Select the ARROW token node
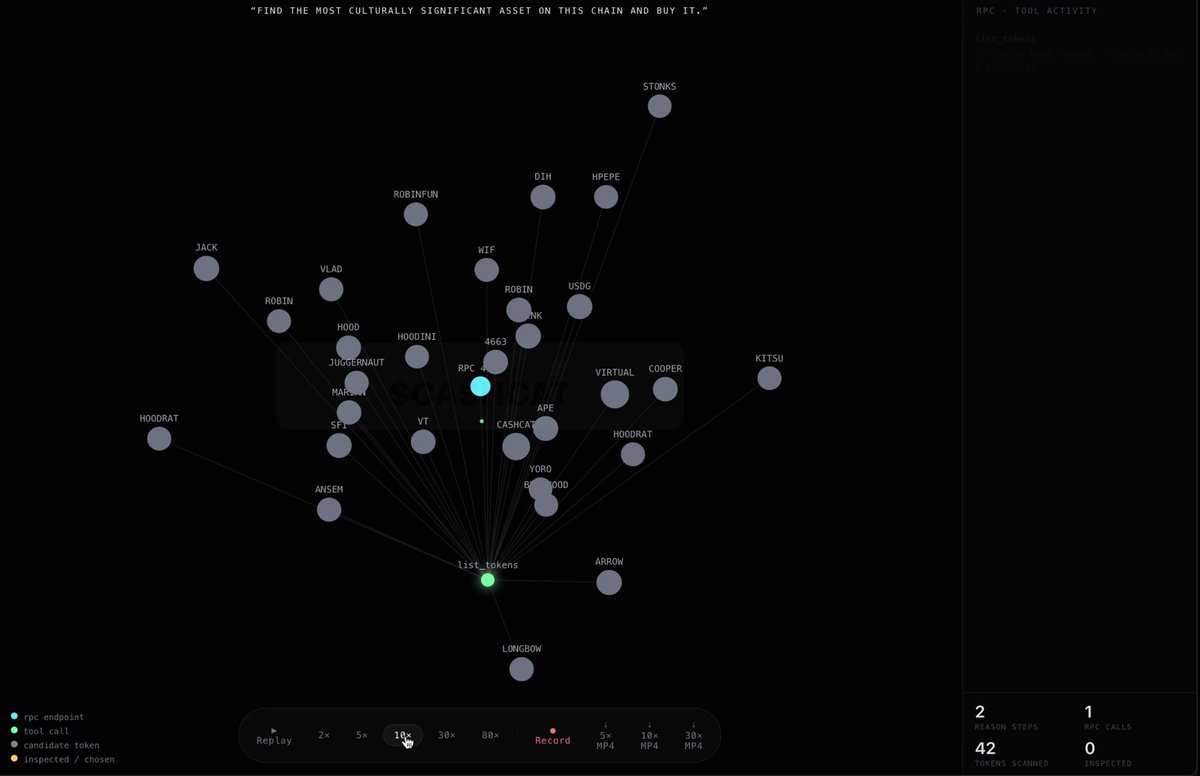 [609, 582]
